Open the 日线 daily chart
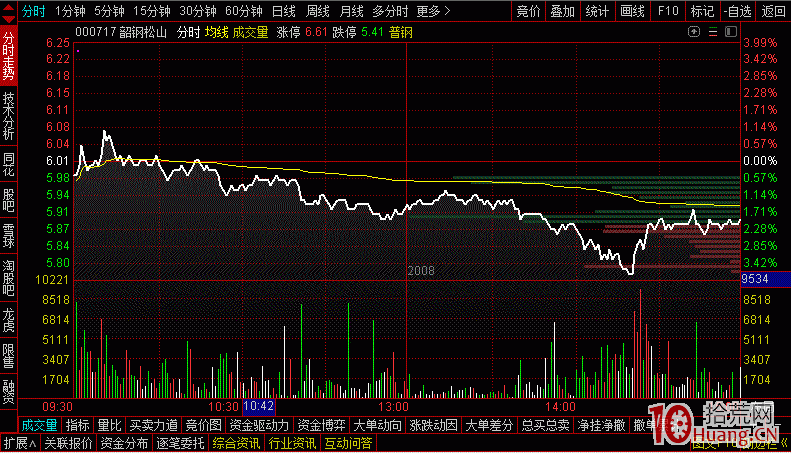791x454 pixels. (284, 11)
